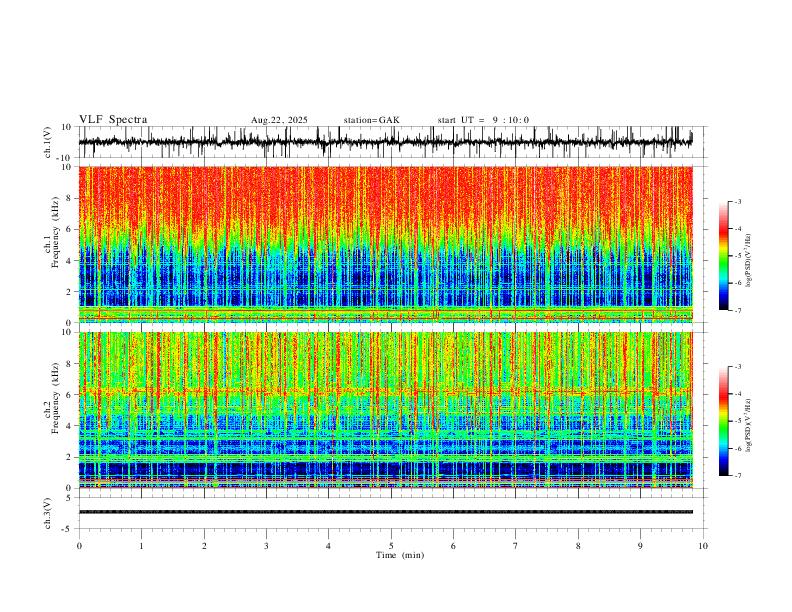The image size is (792, 612).
Task: Click the ch.2 color bar log(PSD) label
Action: coord(749,426)
